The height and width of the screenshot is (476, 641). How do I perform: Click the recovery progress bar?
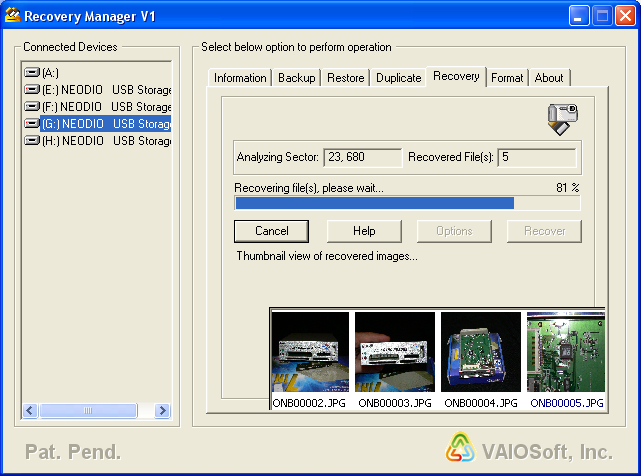pyautogui.click(x=407, y=203)
